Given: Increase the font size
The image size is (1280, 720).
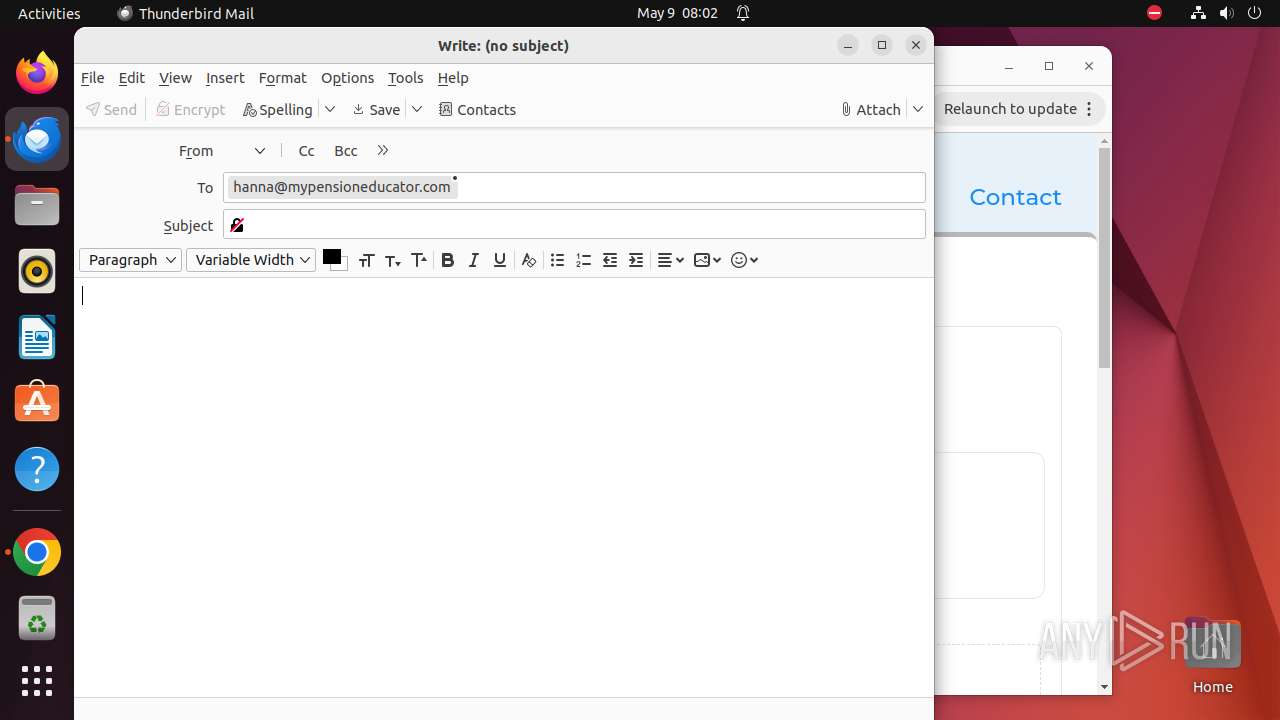Looking at the screenshot, I should tap(419, 260).
